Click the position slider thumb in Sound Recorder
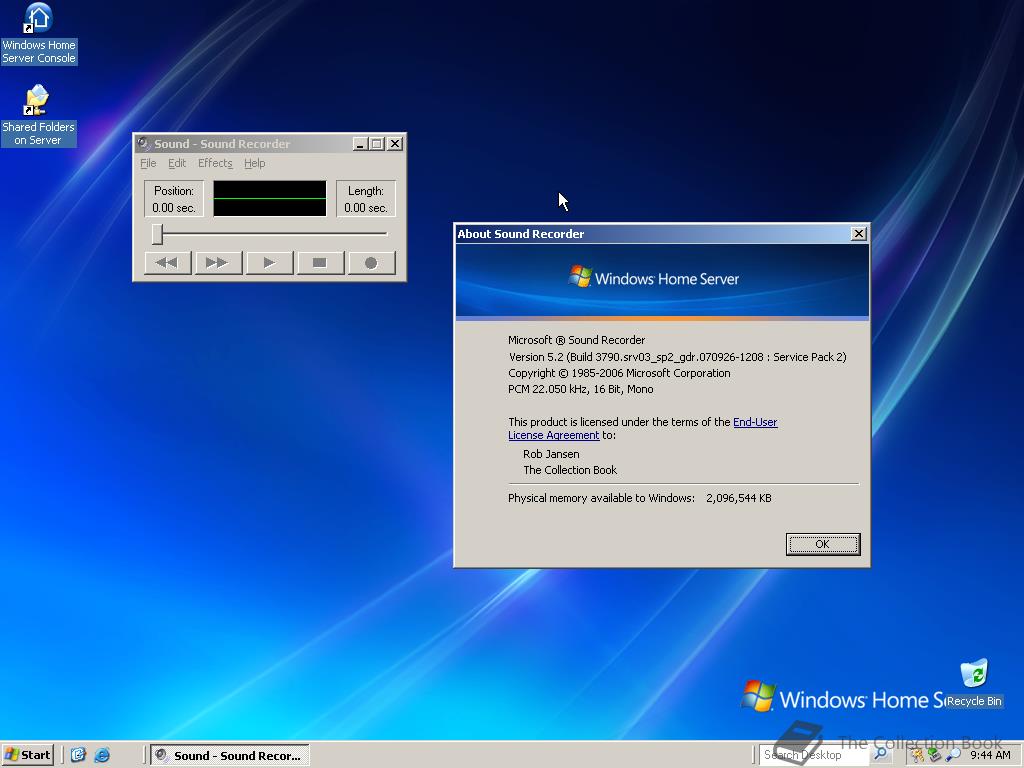The image size is (1024, 768). 157,234
